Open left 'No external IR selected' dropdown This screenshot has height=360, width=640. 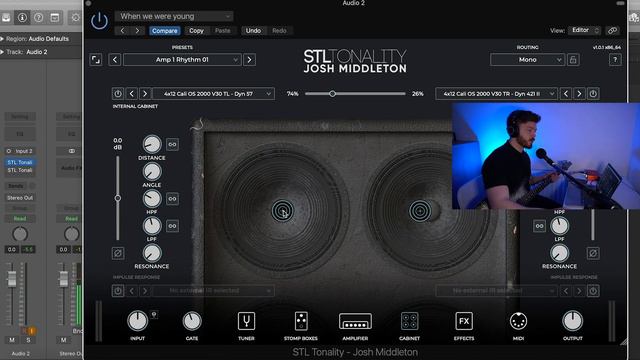(213, 291)
